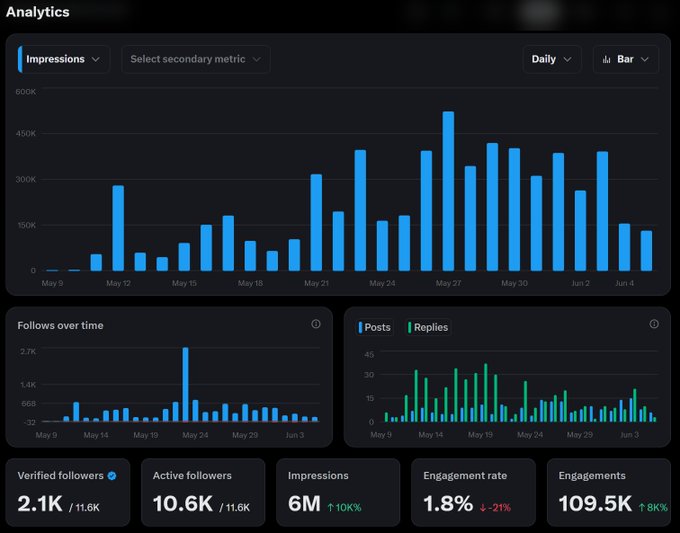680x533 pixels.
Task: Click the May 21 impressions bar
Action: [316, 222]
